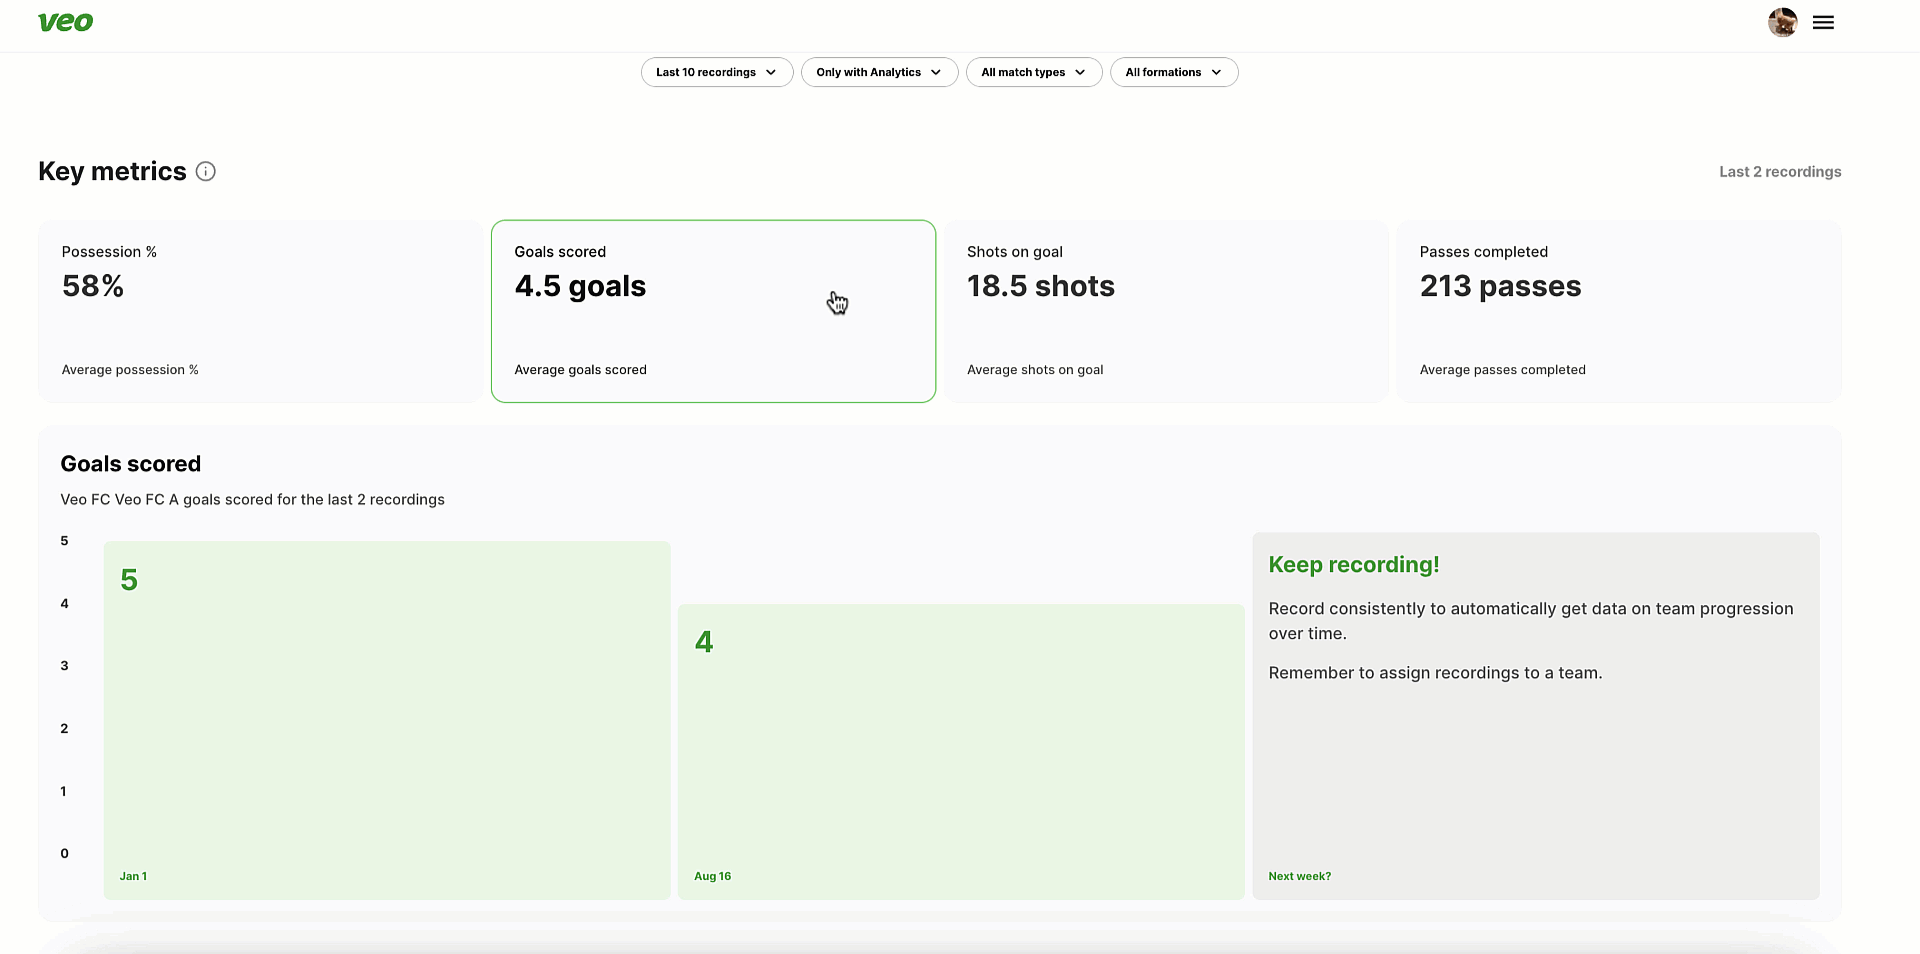Click the chevron on All formations filter
This screenshot has height=954, width=1920.
coord(1217,72)
